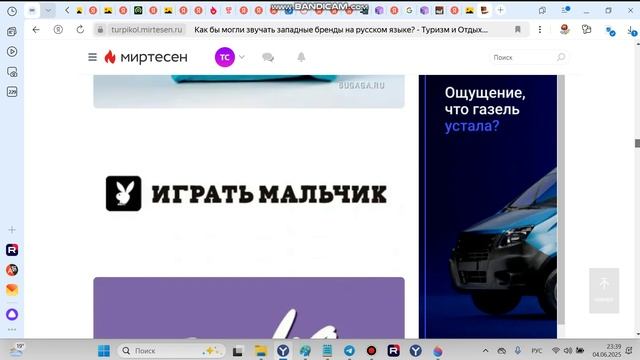Open Windows Start menu
The height and width of the screenshot is (360, 640).
[x=104, y=351]
